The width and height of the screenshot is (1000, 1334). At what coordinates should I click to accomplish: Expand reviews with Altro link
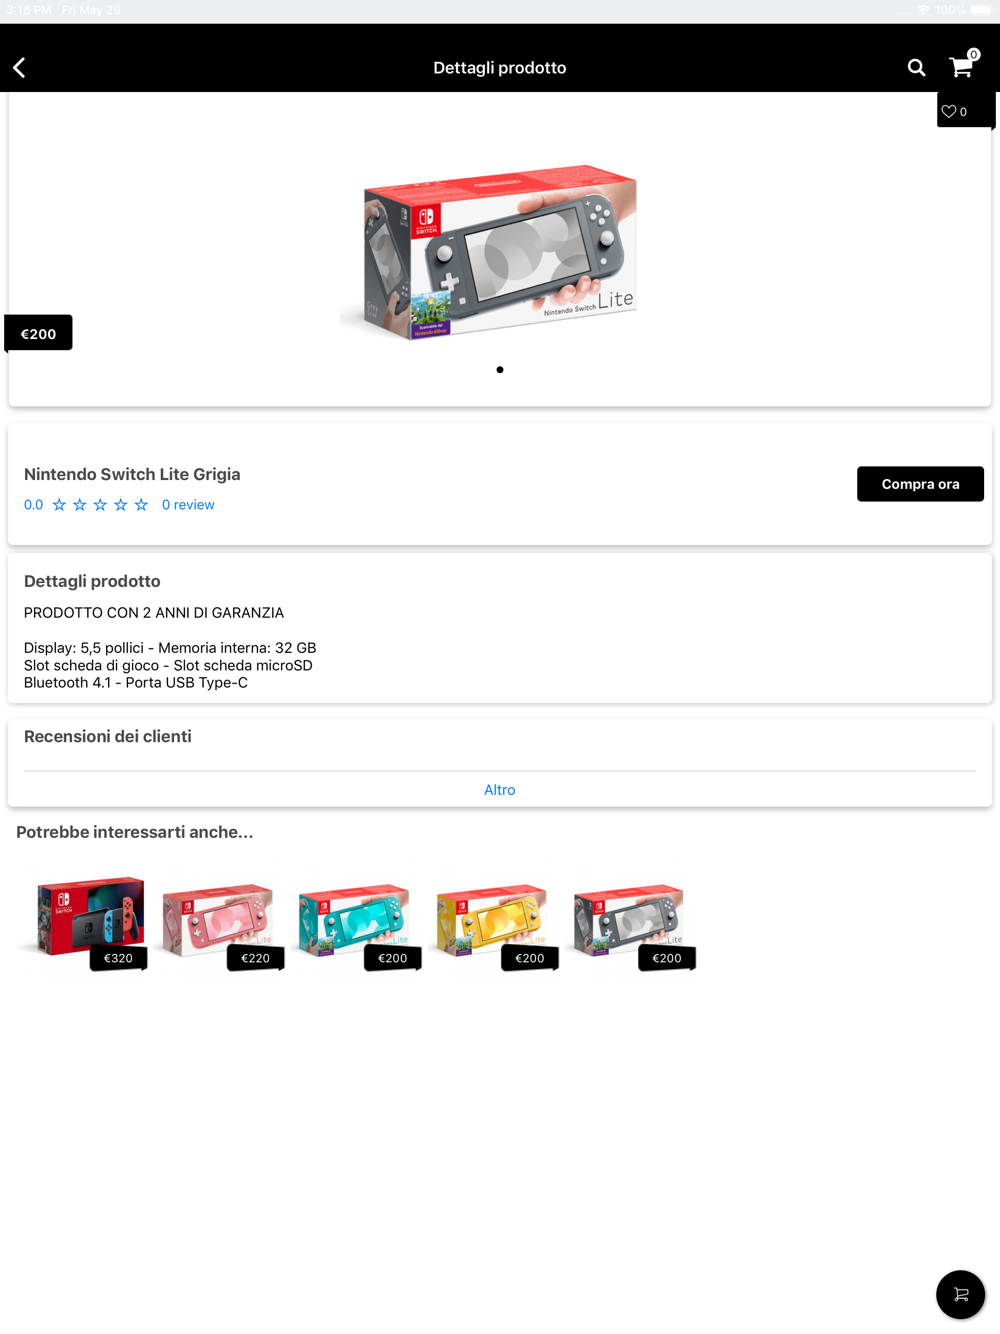coord(500,790)
